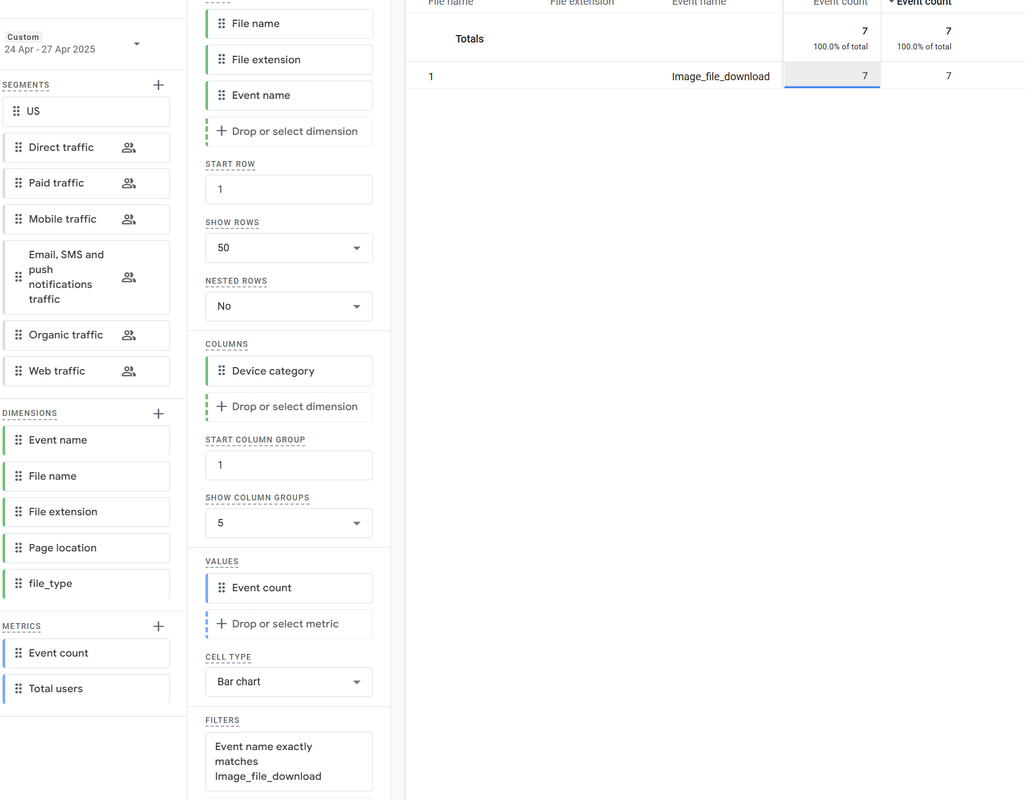
Task: Click Drop or select metric under Values
Action: tap(289, 624)
